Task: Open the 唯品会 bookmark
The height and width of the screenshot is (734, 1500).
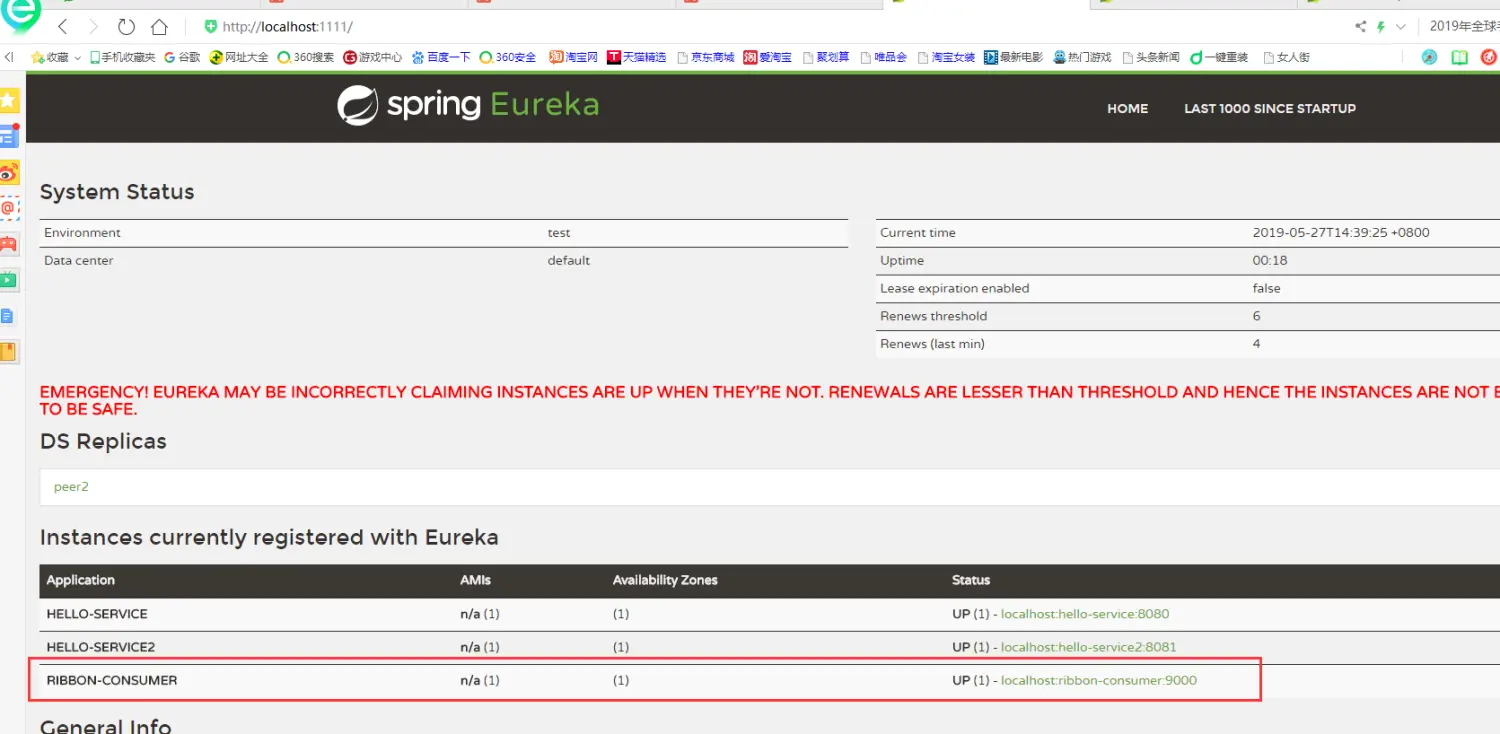Action: (x=883, y=57)
